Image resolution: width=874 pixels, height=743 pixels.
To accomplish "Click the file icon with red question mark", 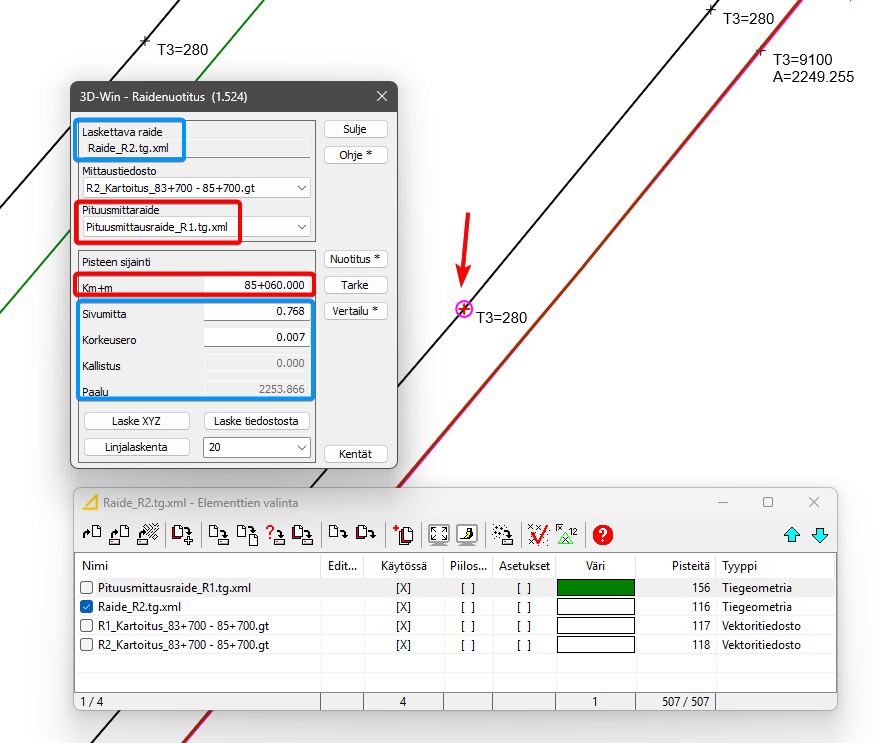I will pos(275,534).
